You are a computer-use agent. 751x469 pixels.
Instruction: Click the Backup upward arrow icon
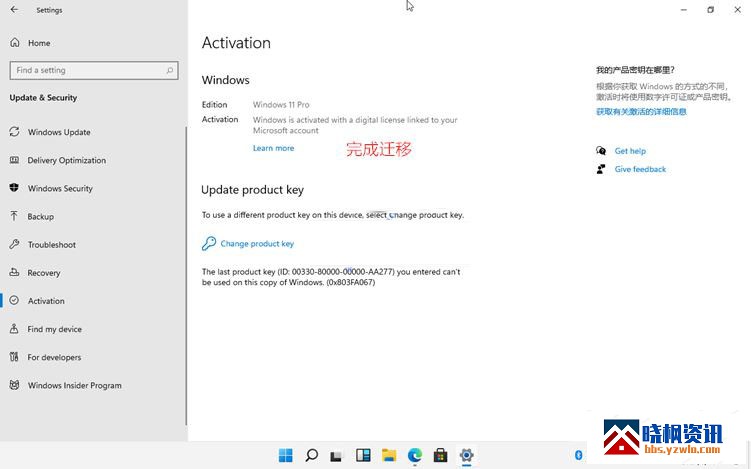point(14,216)
